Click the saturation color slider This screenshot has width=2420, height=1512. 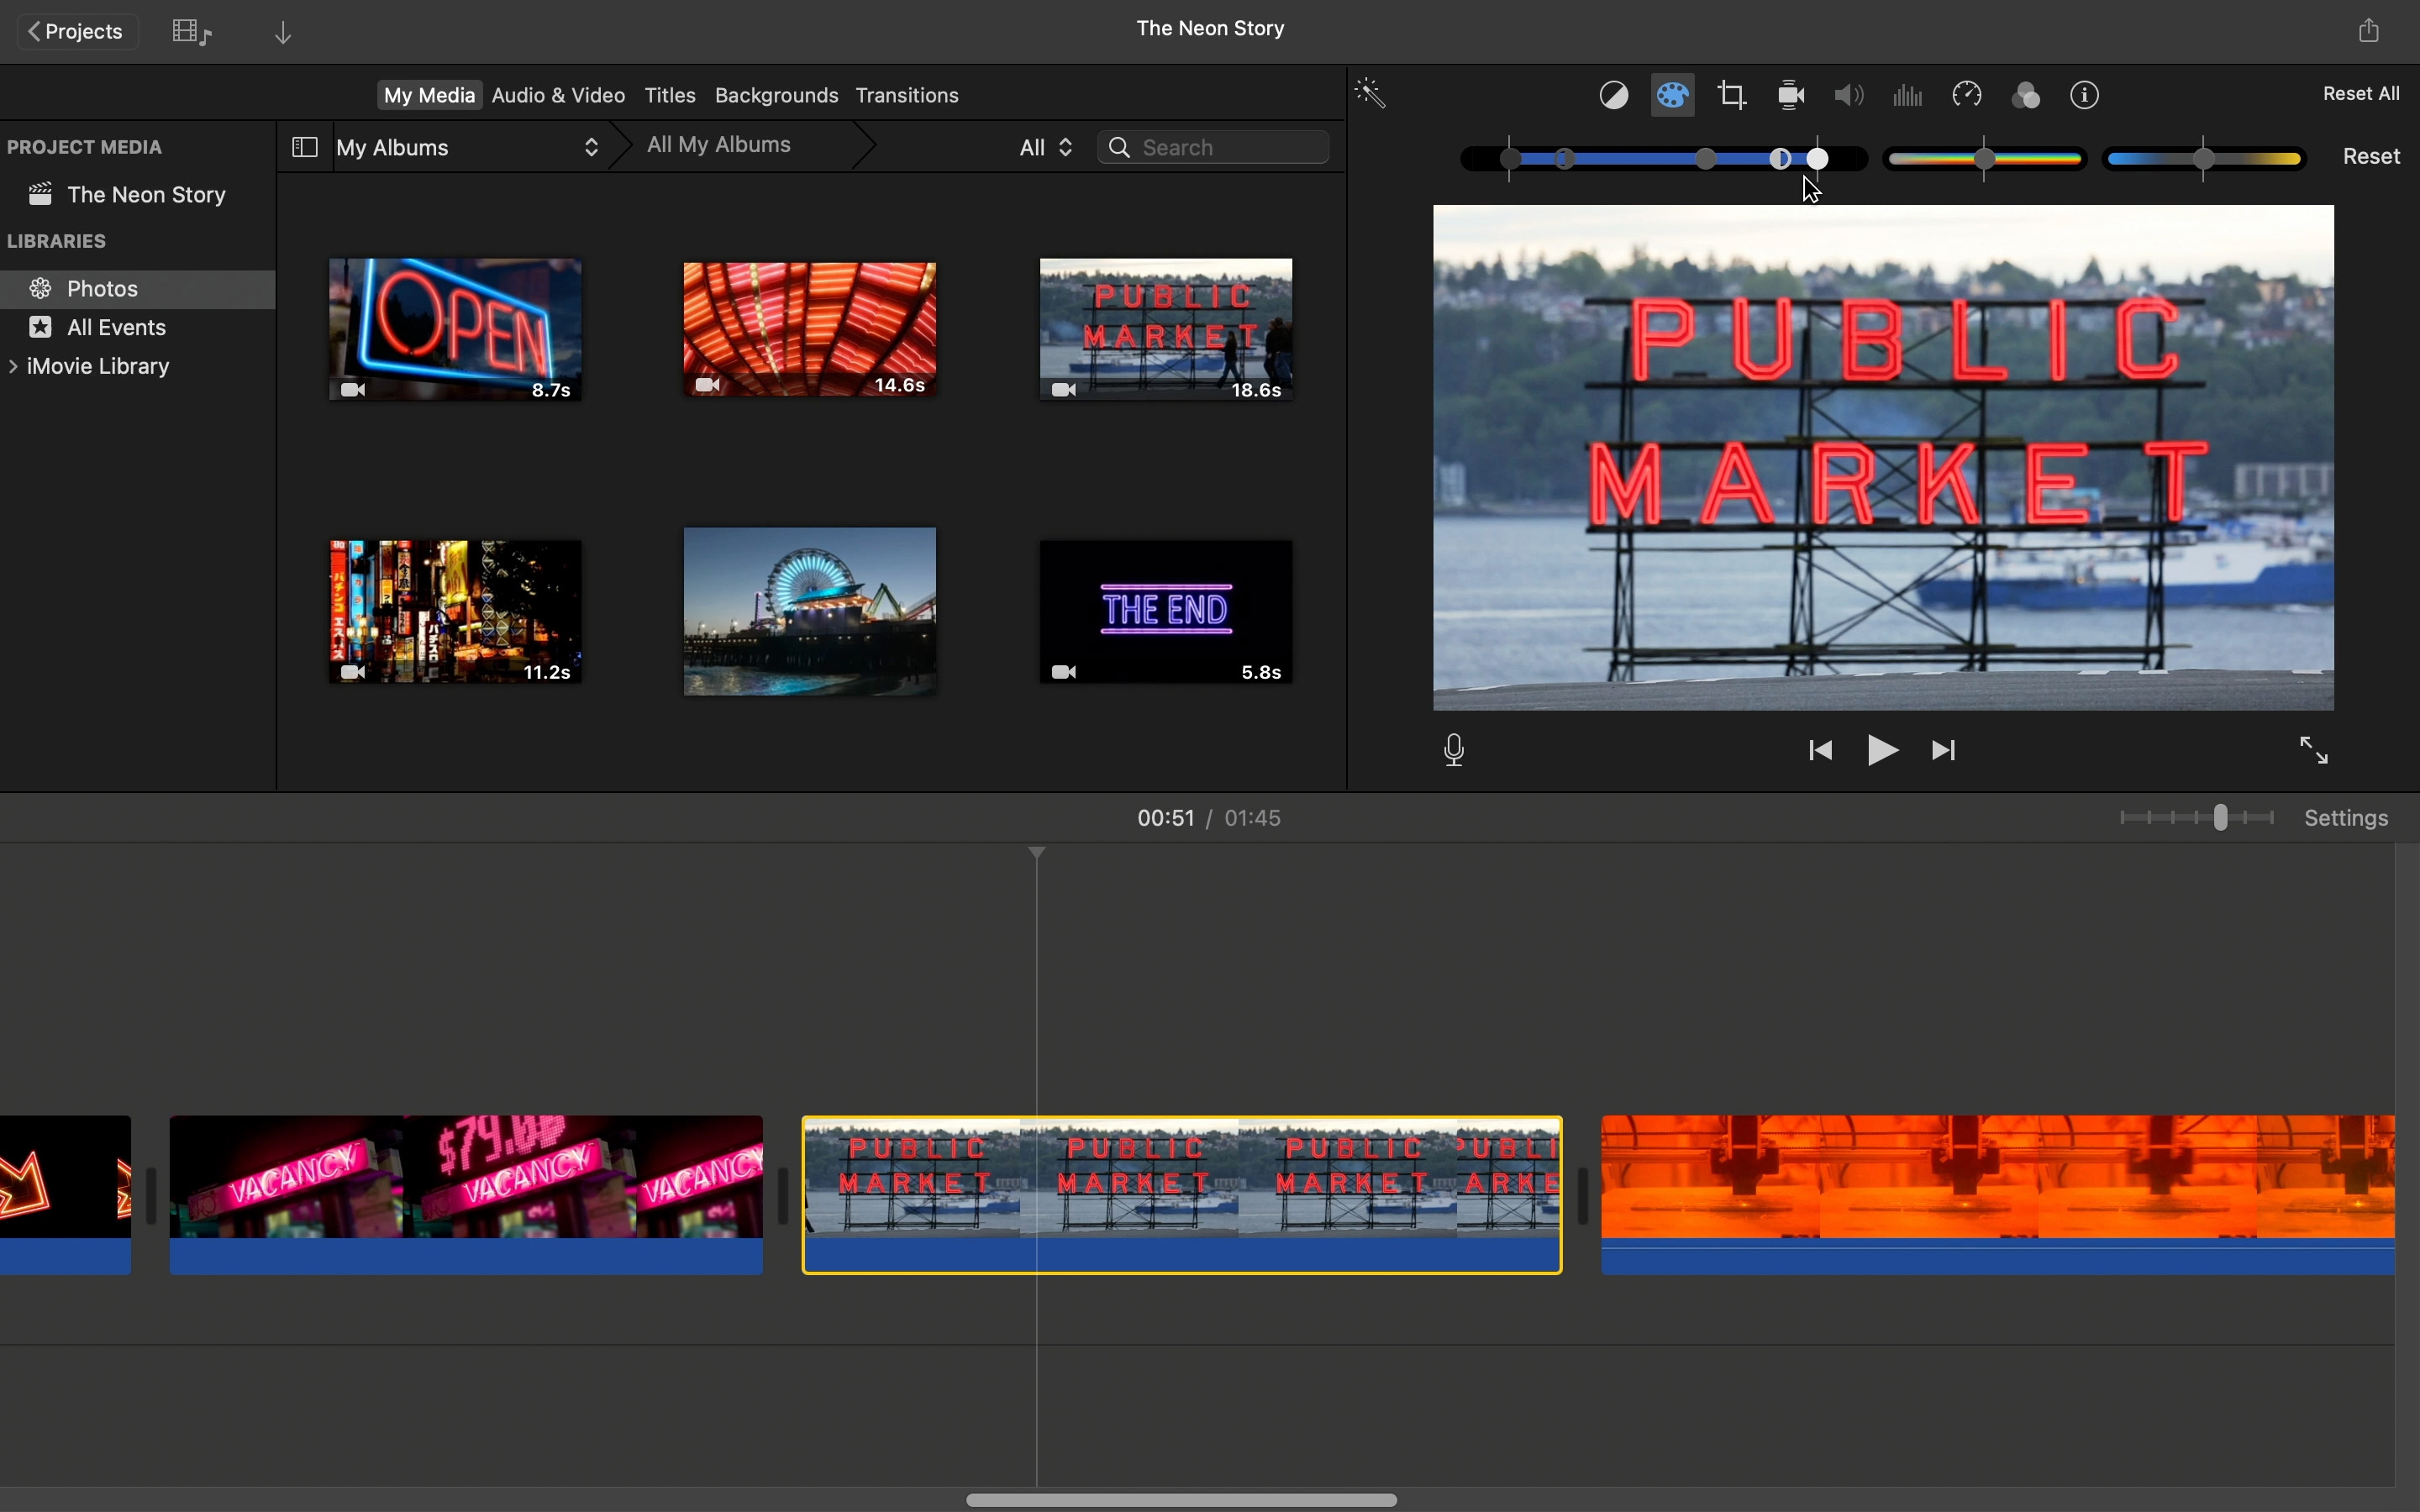(1985, 159)
